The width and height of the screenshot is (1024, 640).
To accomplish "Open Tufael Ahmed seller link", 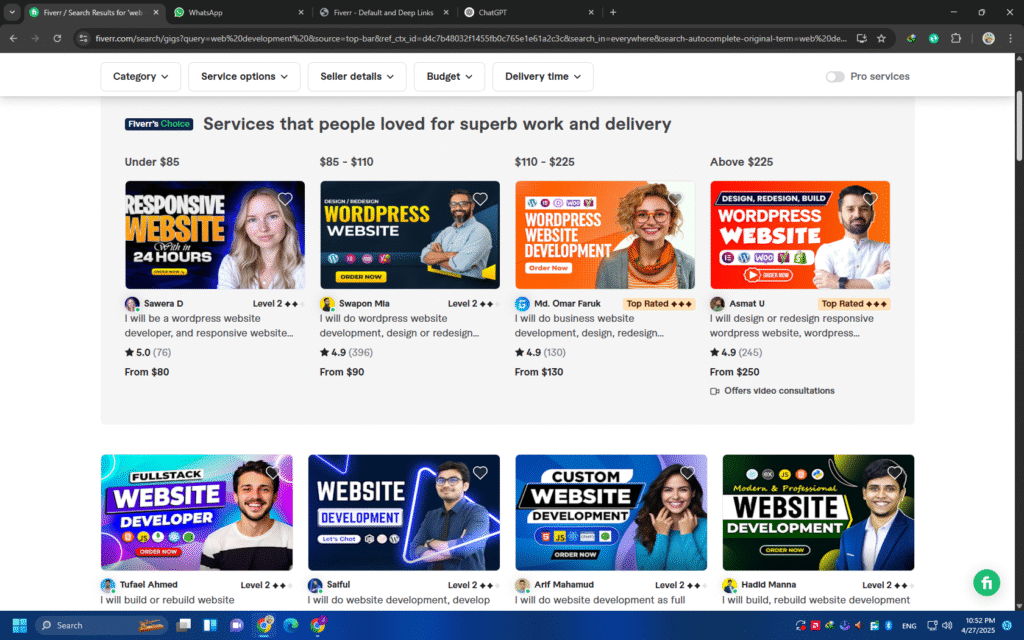I will pyautogui.click(x=148, y=584).
